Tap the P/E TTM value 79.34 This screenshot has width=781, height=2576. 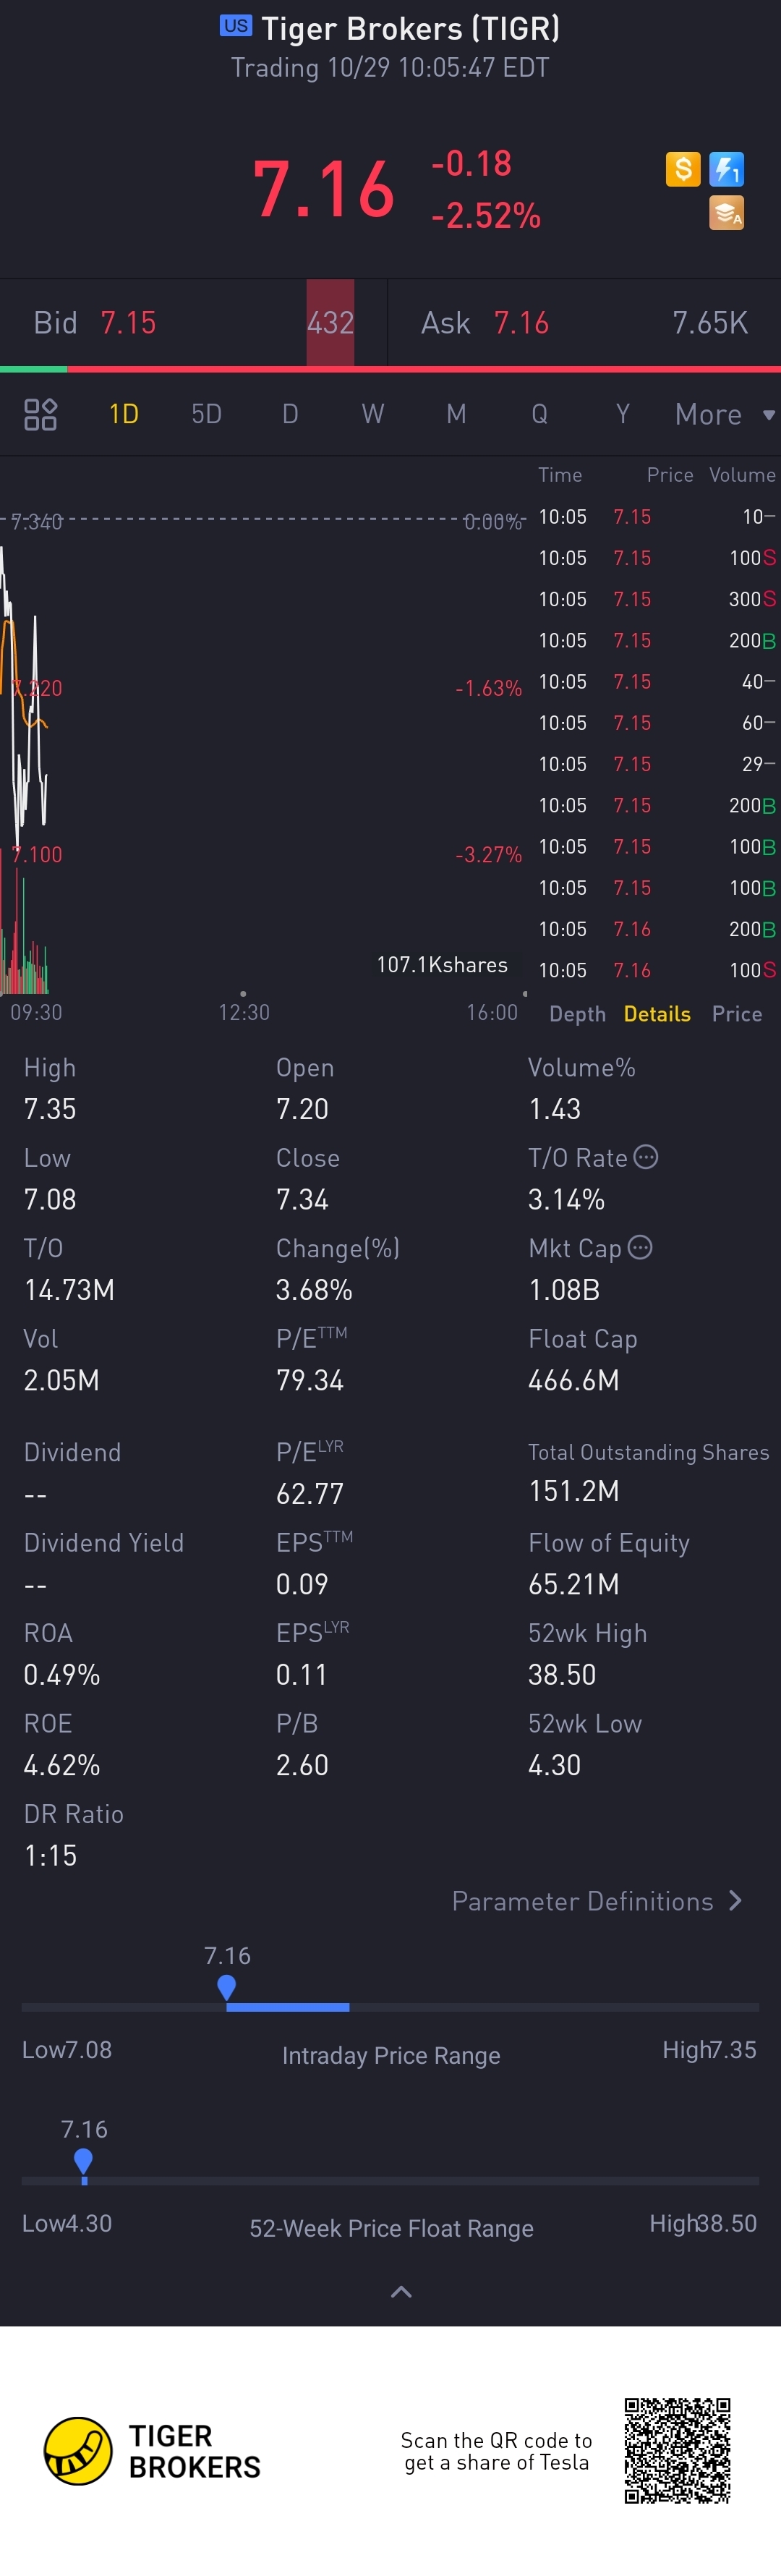tap(310, 1381)
